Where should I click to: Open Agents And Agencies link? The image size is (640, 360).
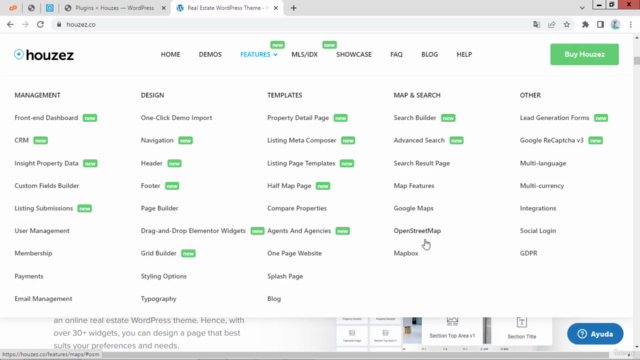[x=299, y=231]
